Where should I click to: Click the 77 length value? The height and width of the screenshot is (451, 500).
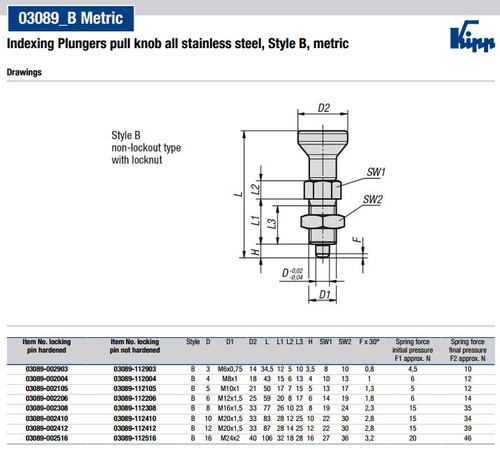click(x=267, y=408)
